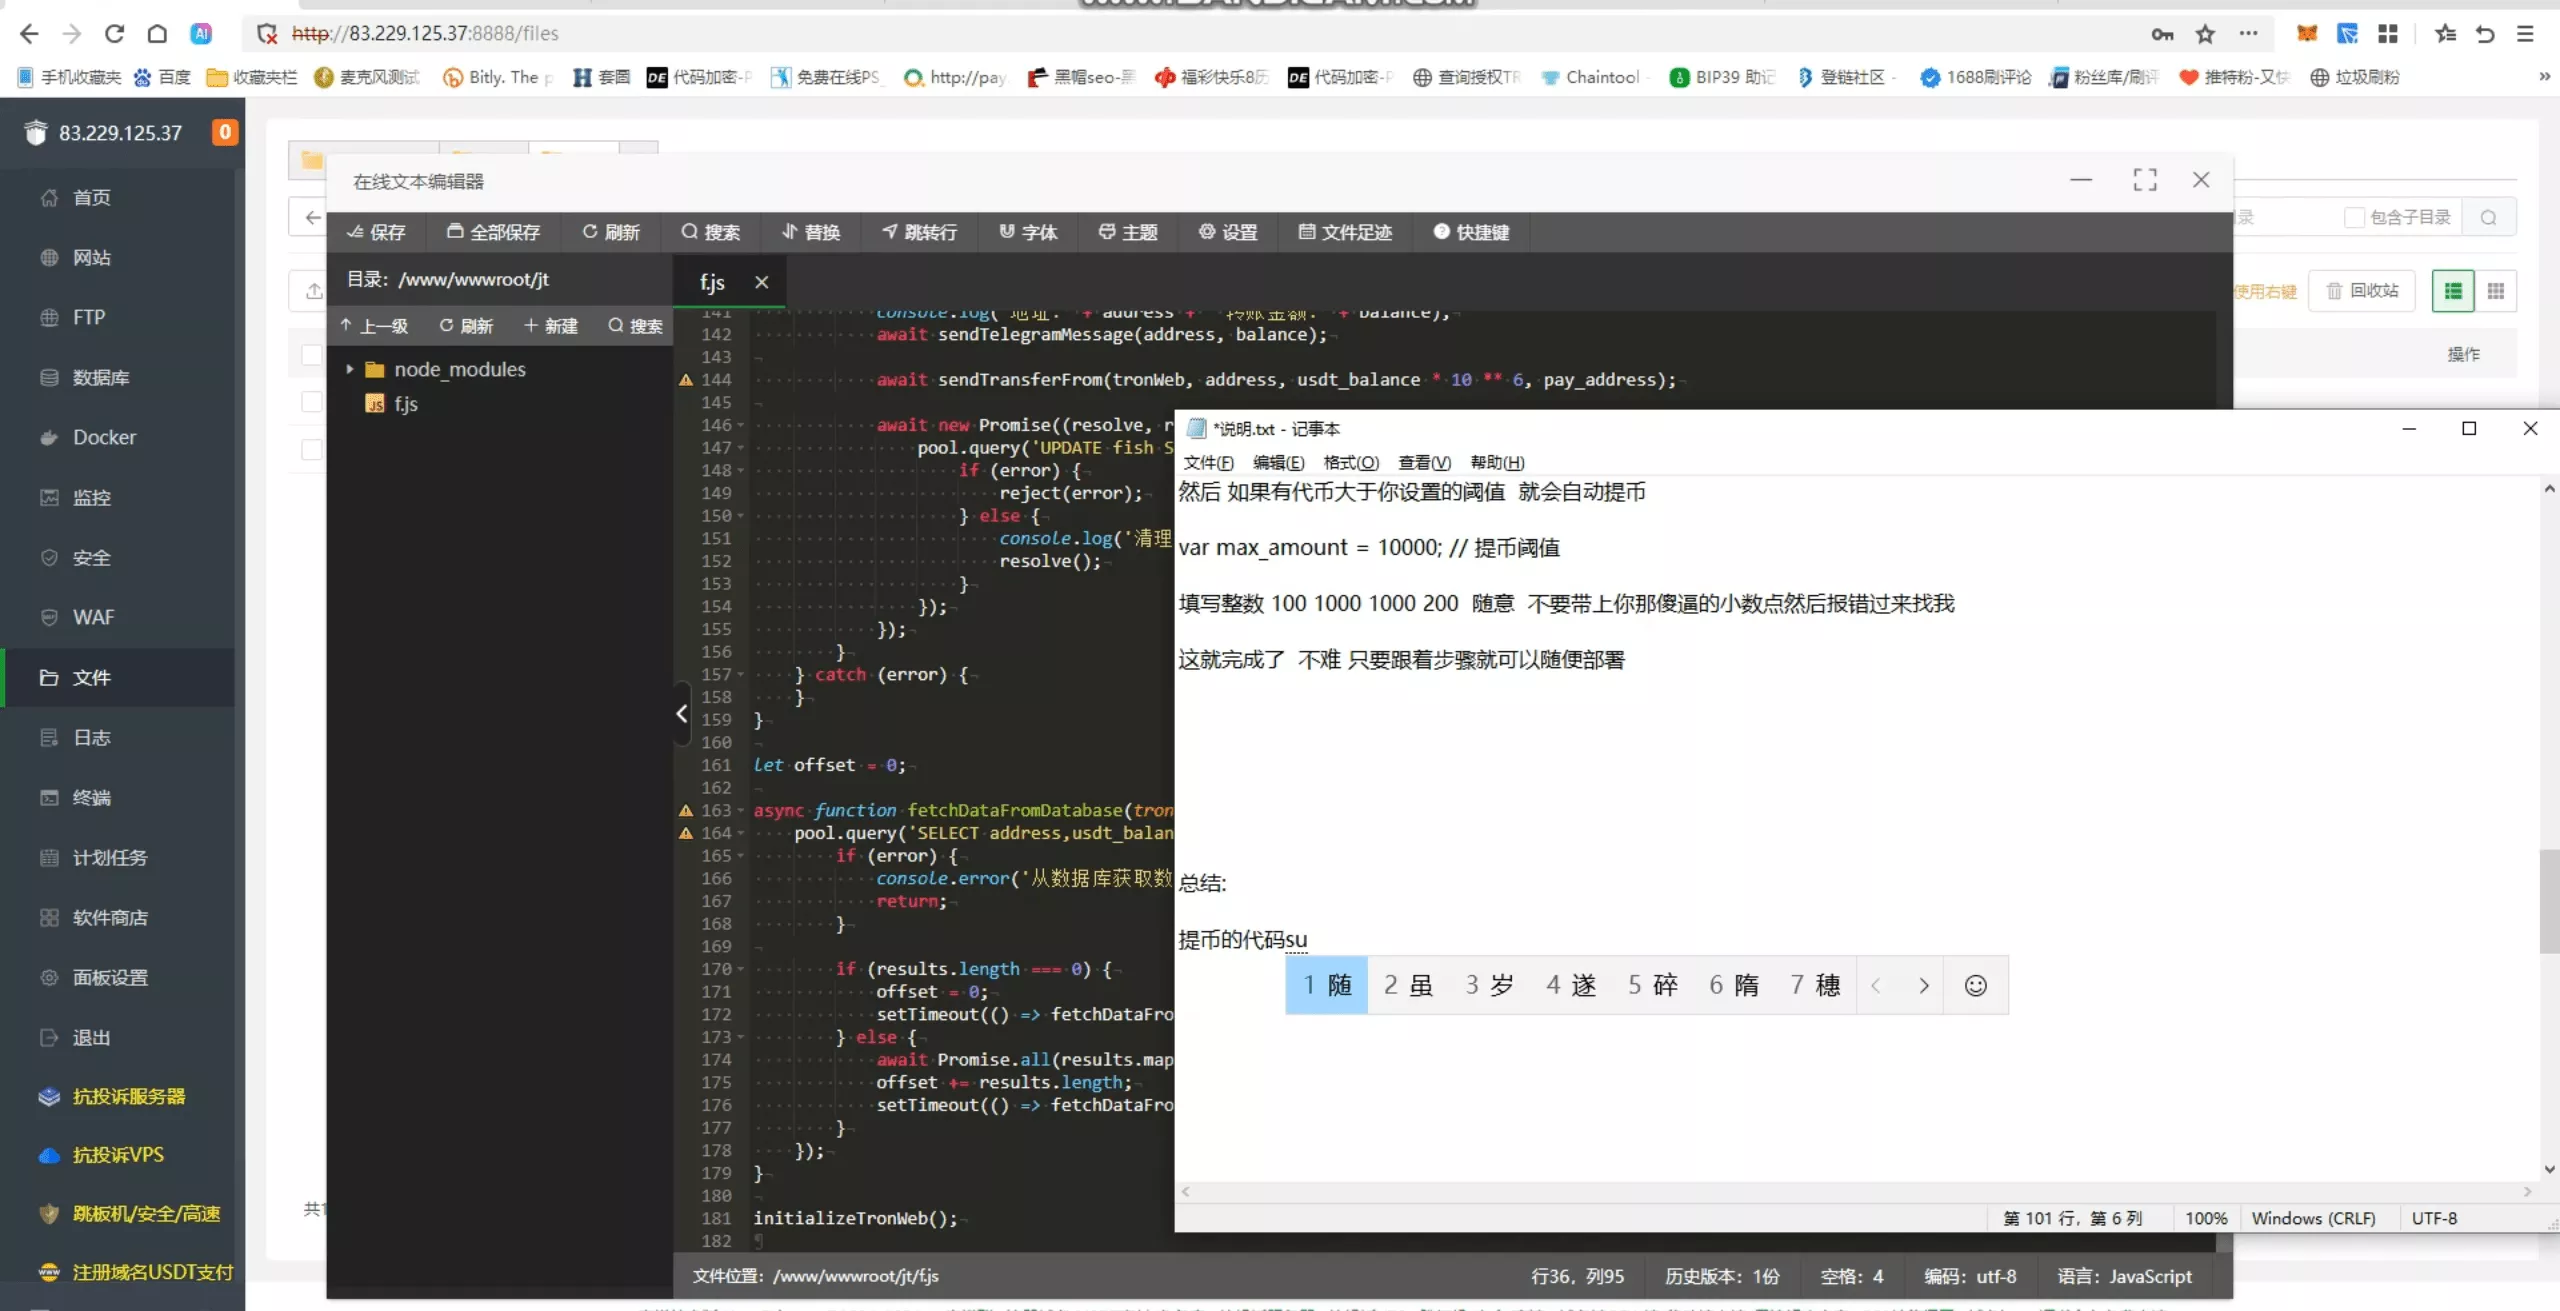Open the IME emoji picker
This screenshot has width=2560, height=1311.
(x=1977, y=985)
